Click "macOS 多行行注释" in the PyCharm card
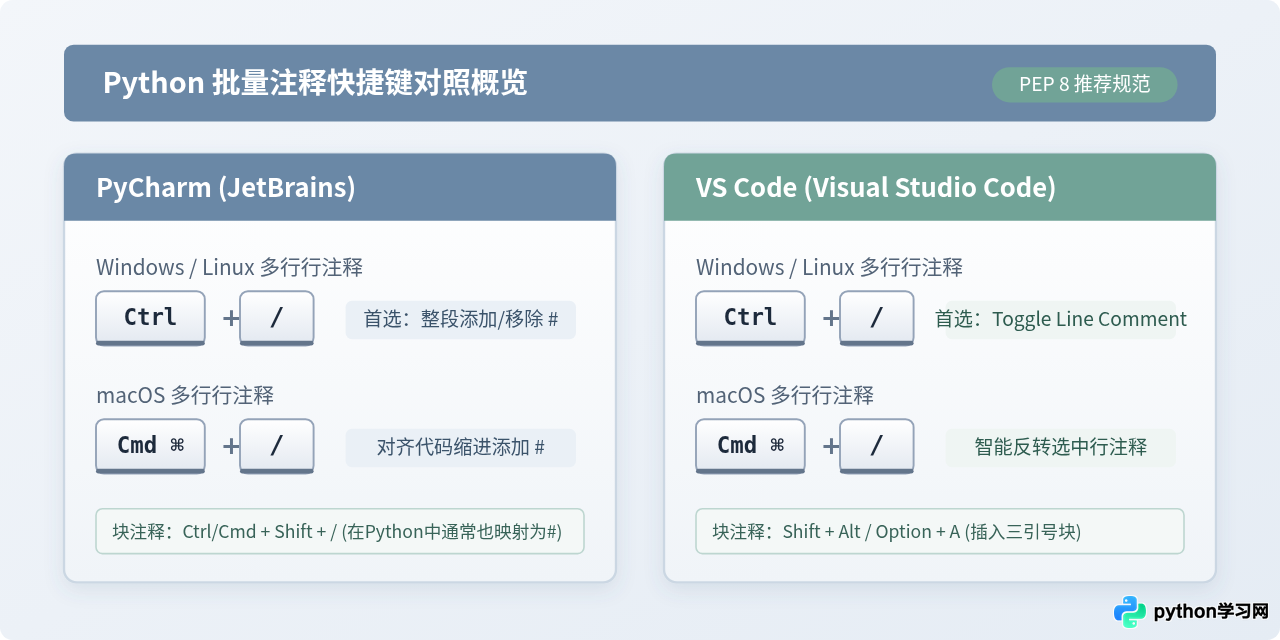 coord(185,395)
